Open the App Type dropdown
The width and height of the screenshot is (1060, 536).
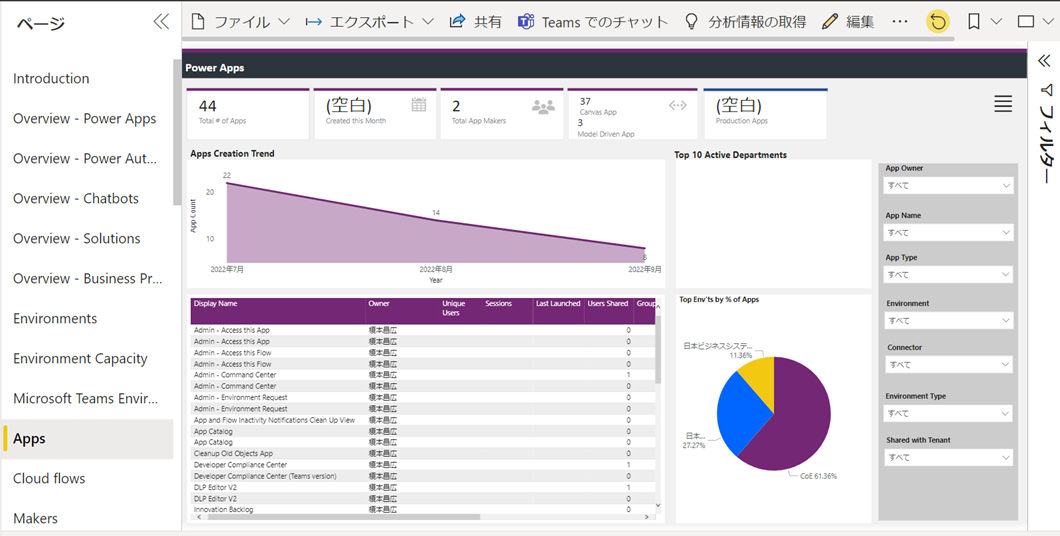point(948,274)
